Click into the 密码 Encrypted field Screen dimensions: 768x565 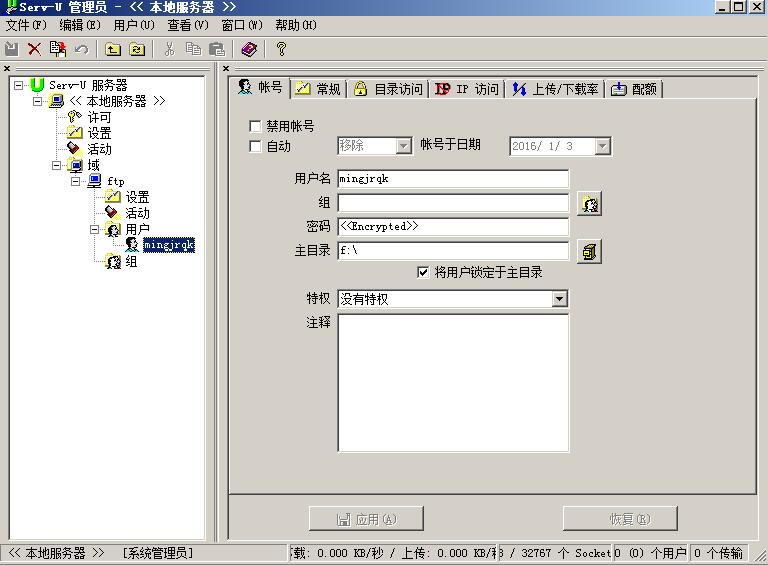[453, 227]
